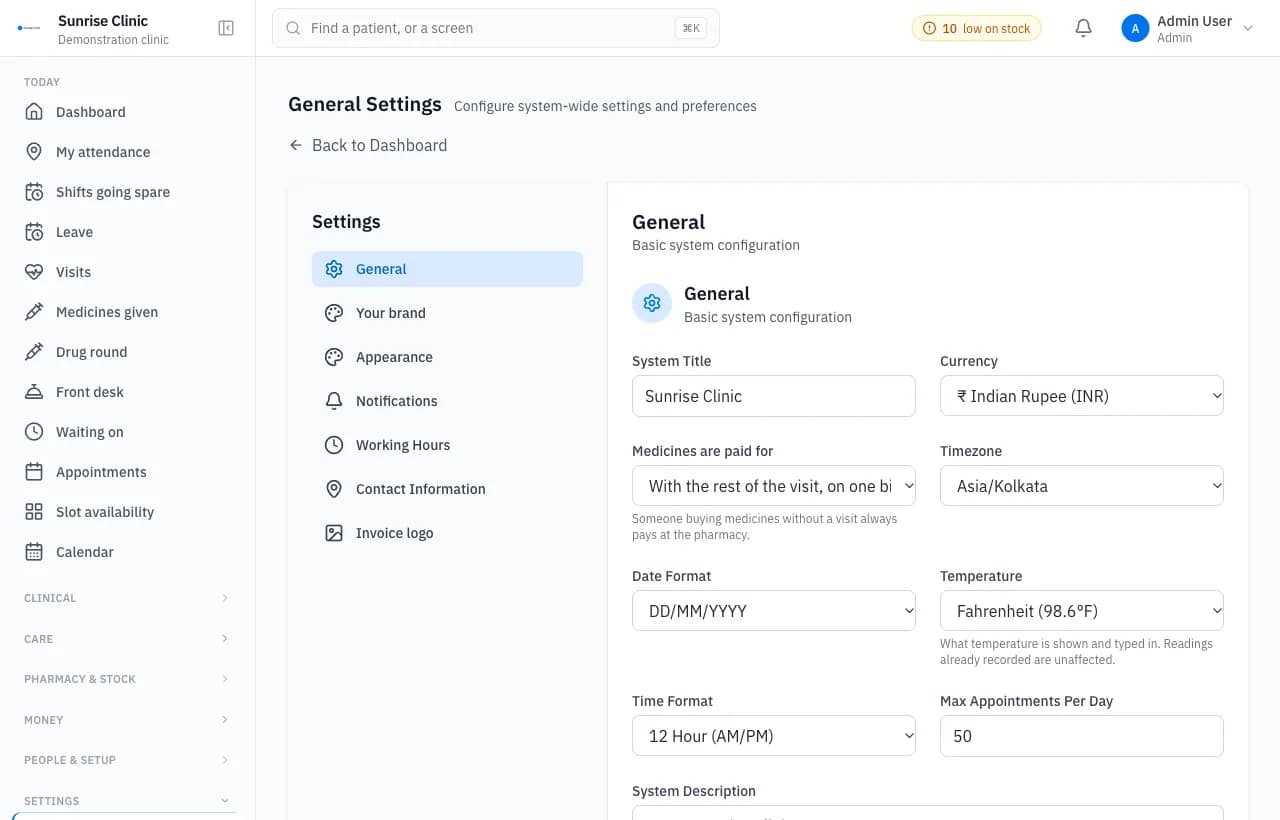The height and width of the screenshot is (820, 1280).
Task: Click the 10 low on stock badge
Action: coord(976,28)
